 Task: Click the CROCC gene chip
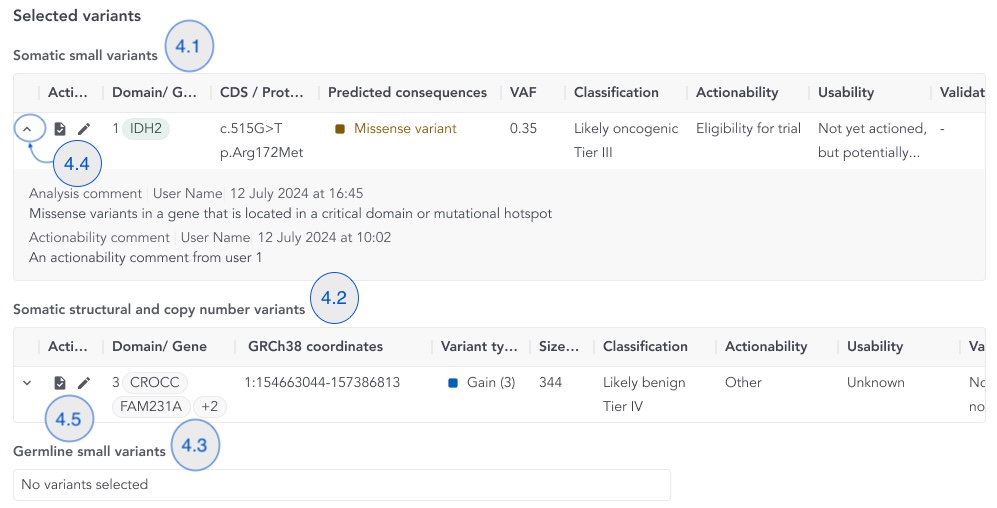155,383
